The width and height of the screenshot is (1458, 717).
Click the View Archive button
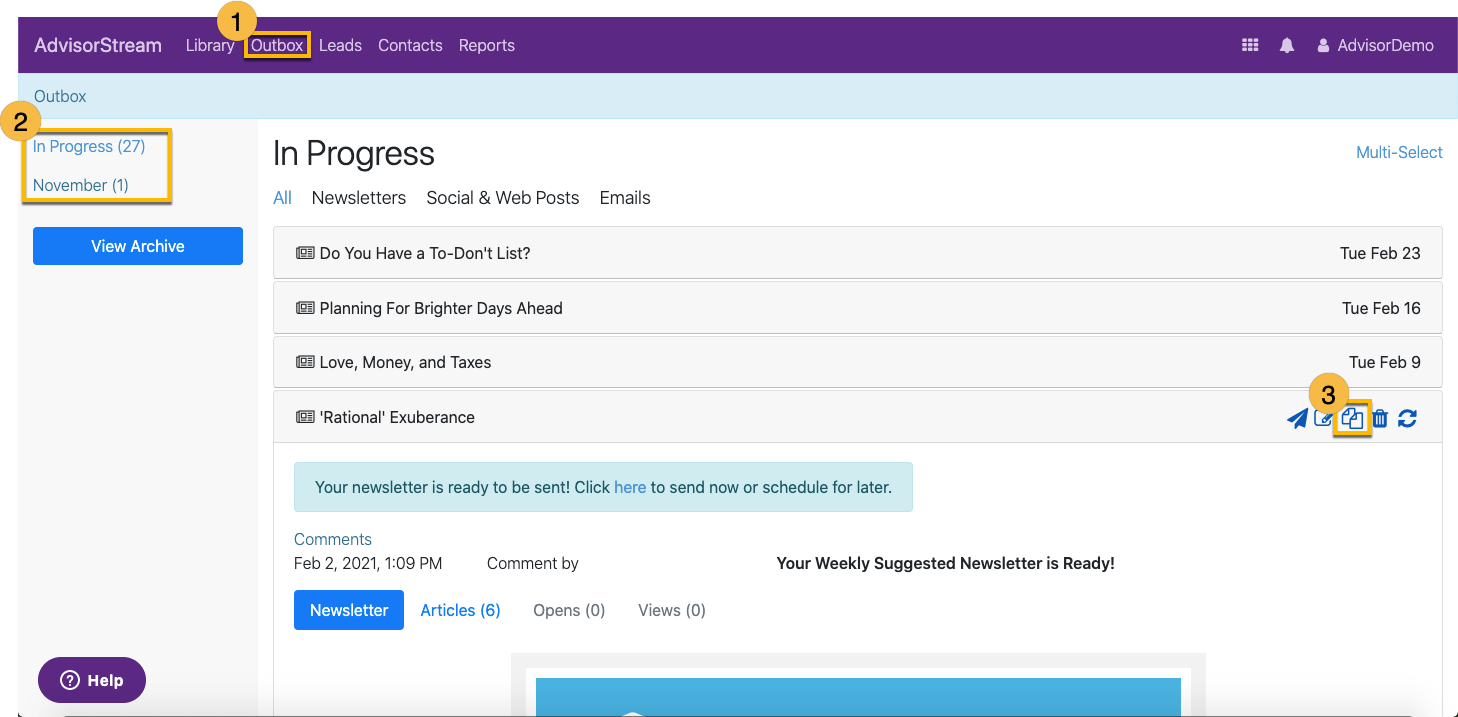click(x=138, y=246)
